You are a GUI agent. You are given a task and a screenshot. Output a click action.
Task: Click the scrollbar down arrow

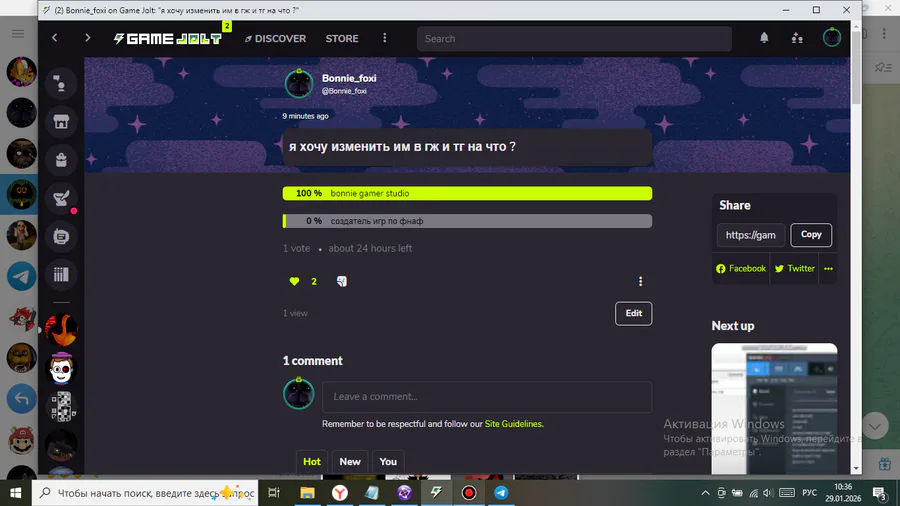[856, 468]
